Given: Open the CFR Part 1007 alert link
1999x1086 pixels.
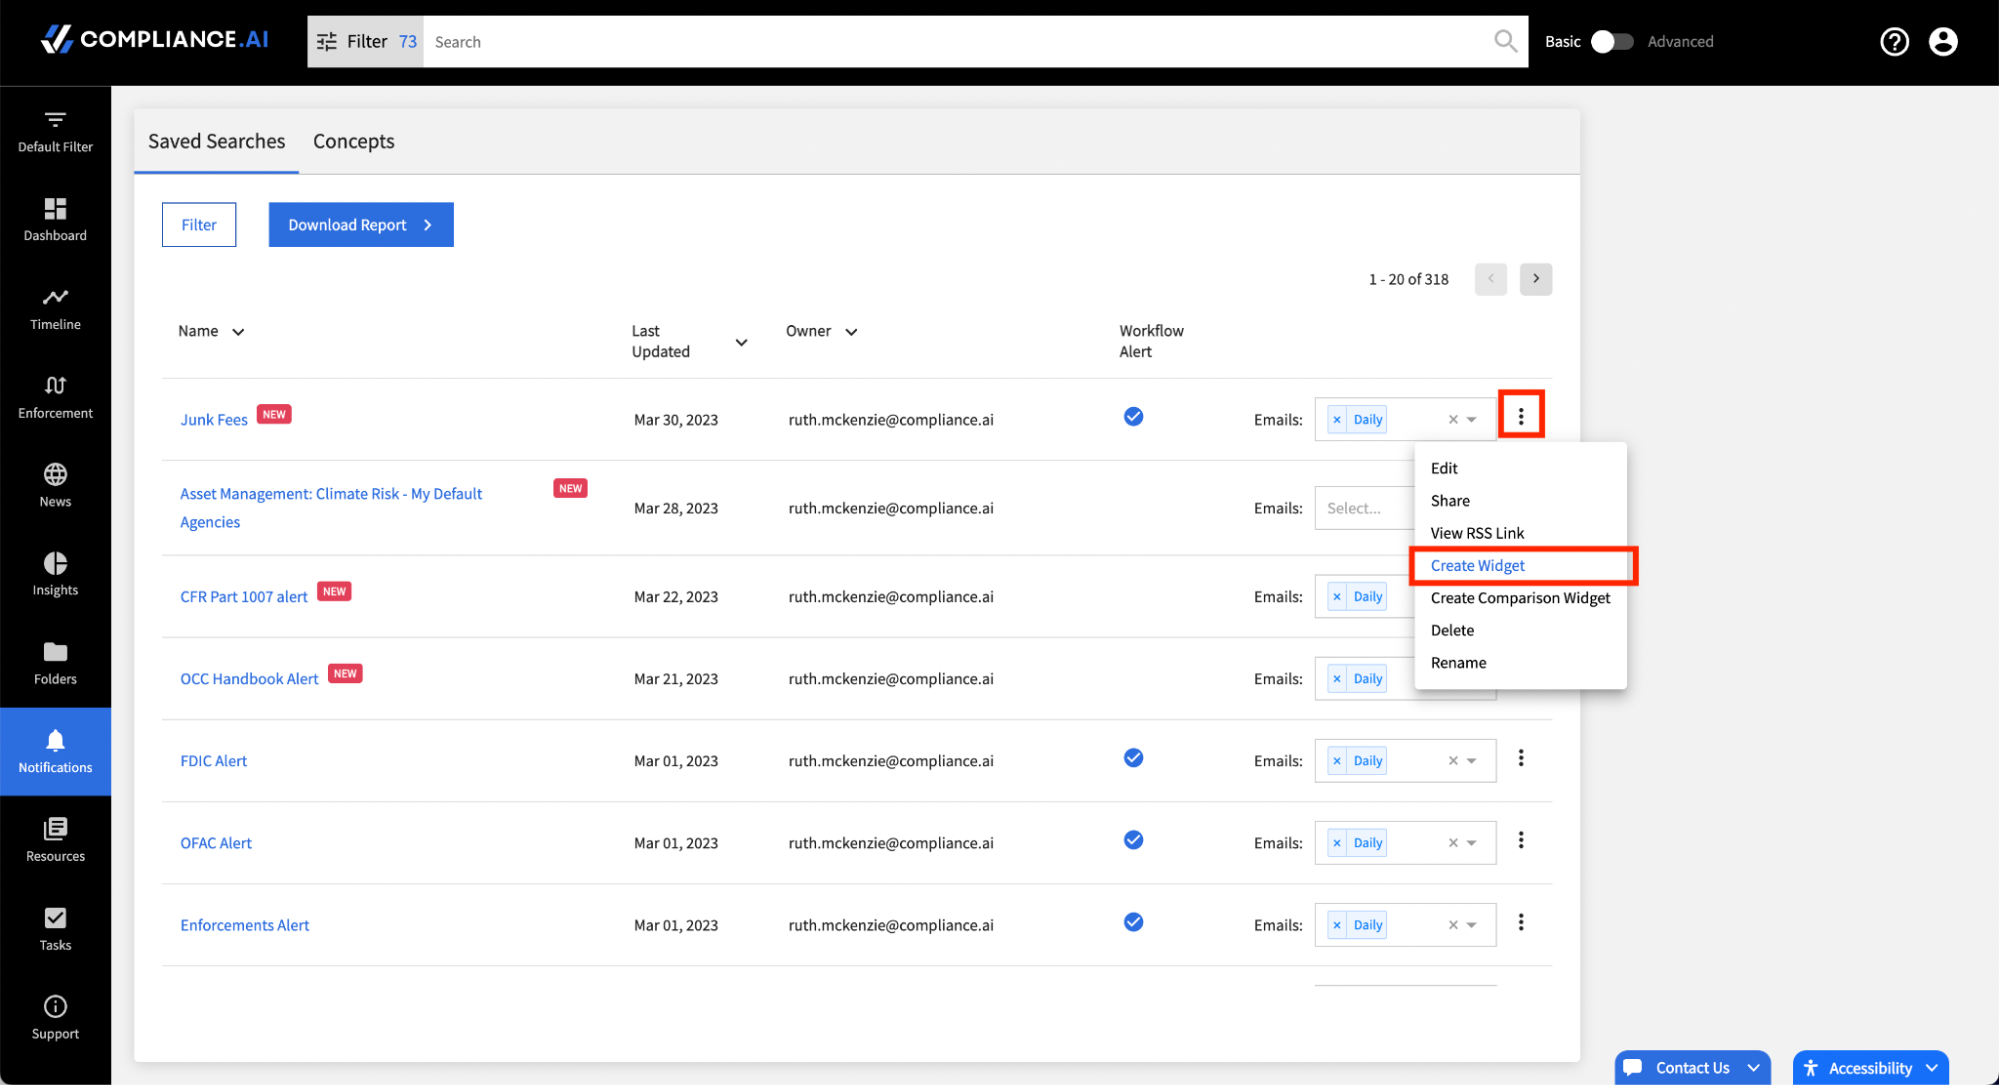Looking at the screenshot, I should coord(243,597).
